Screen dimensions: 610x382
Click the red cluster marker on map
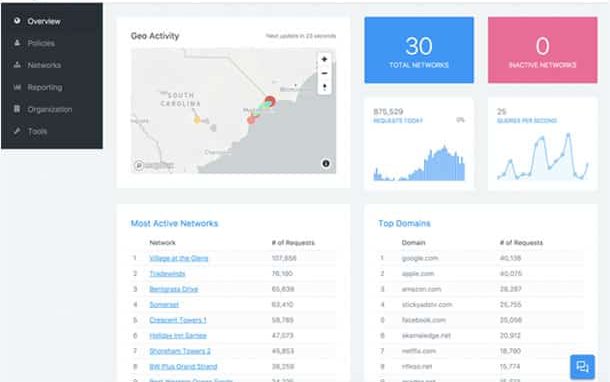(x=270, y=102)
